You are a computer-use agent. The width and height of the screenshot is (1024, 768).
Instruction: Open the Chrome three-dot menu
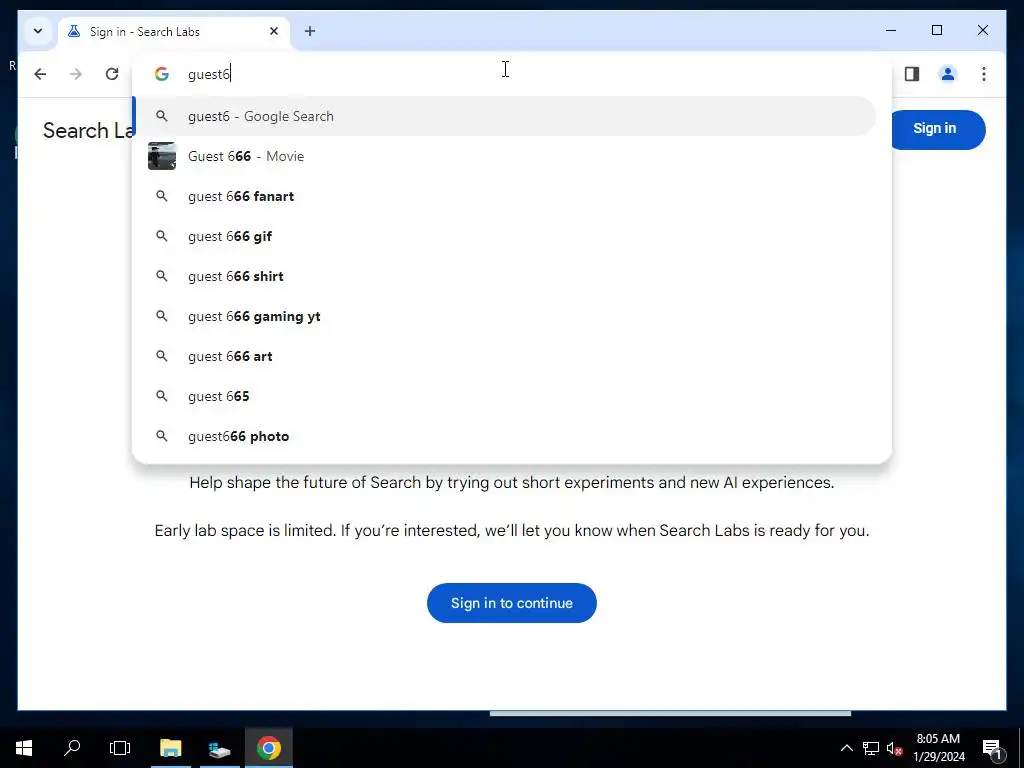coord(984,74)
